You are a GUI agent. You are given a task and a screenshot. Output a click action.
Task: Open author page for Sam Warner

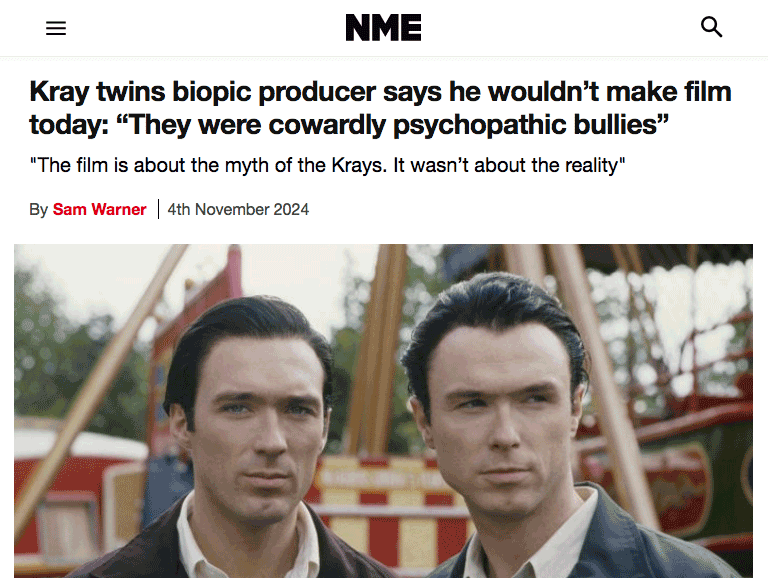point(99,209)
